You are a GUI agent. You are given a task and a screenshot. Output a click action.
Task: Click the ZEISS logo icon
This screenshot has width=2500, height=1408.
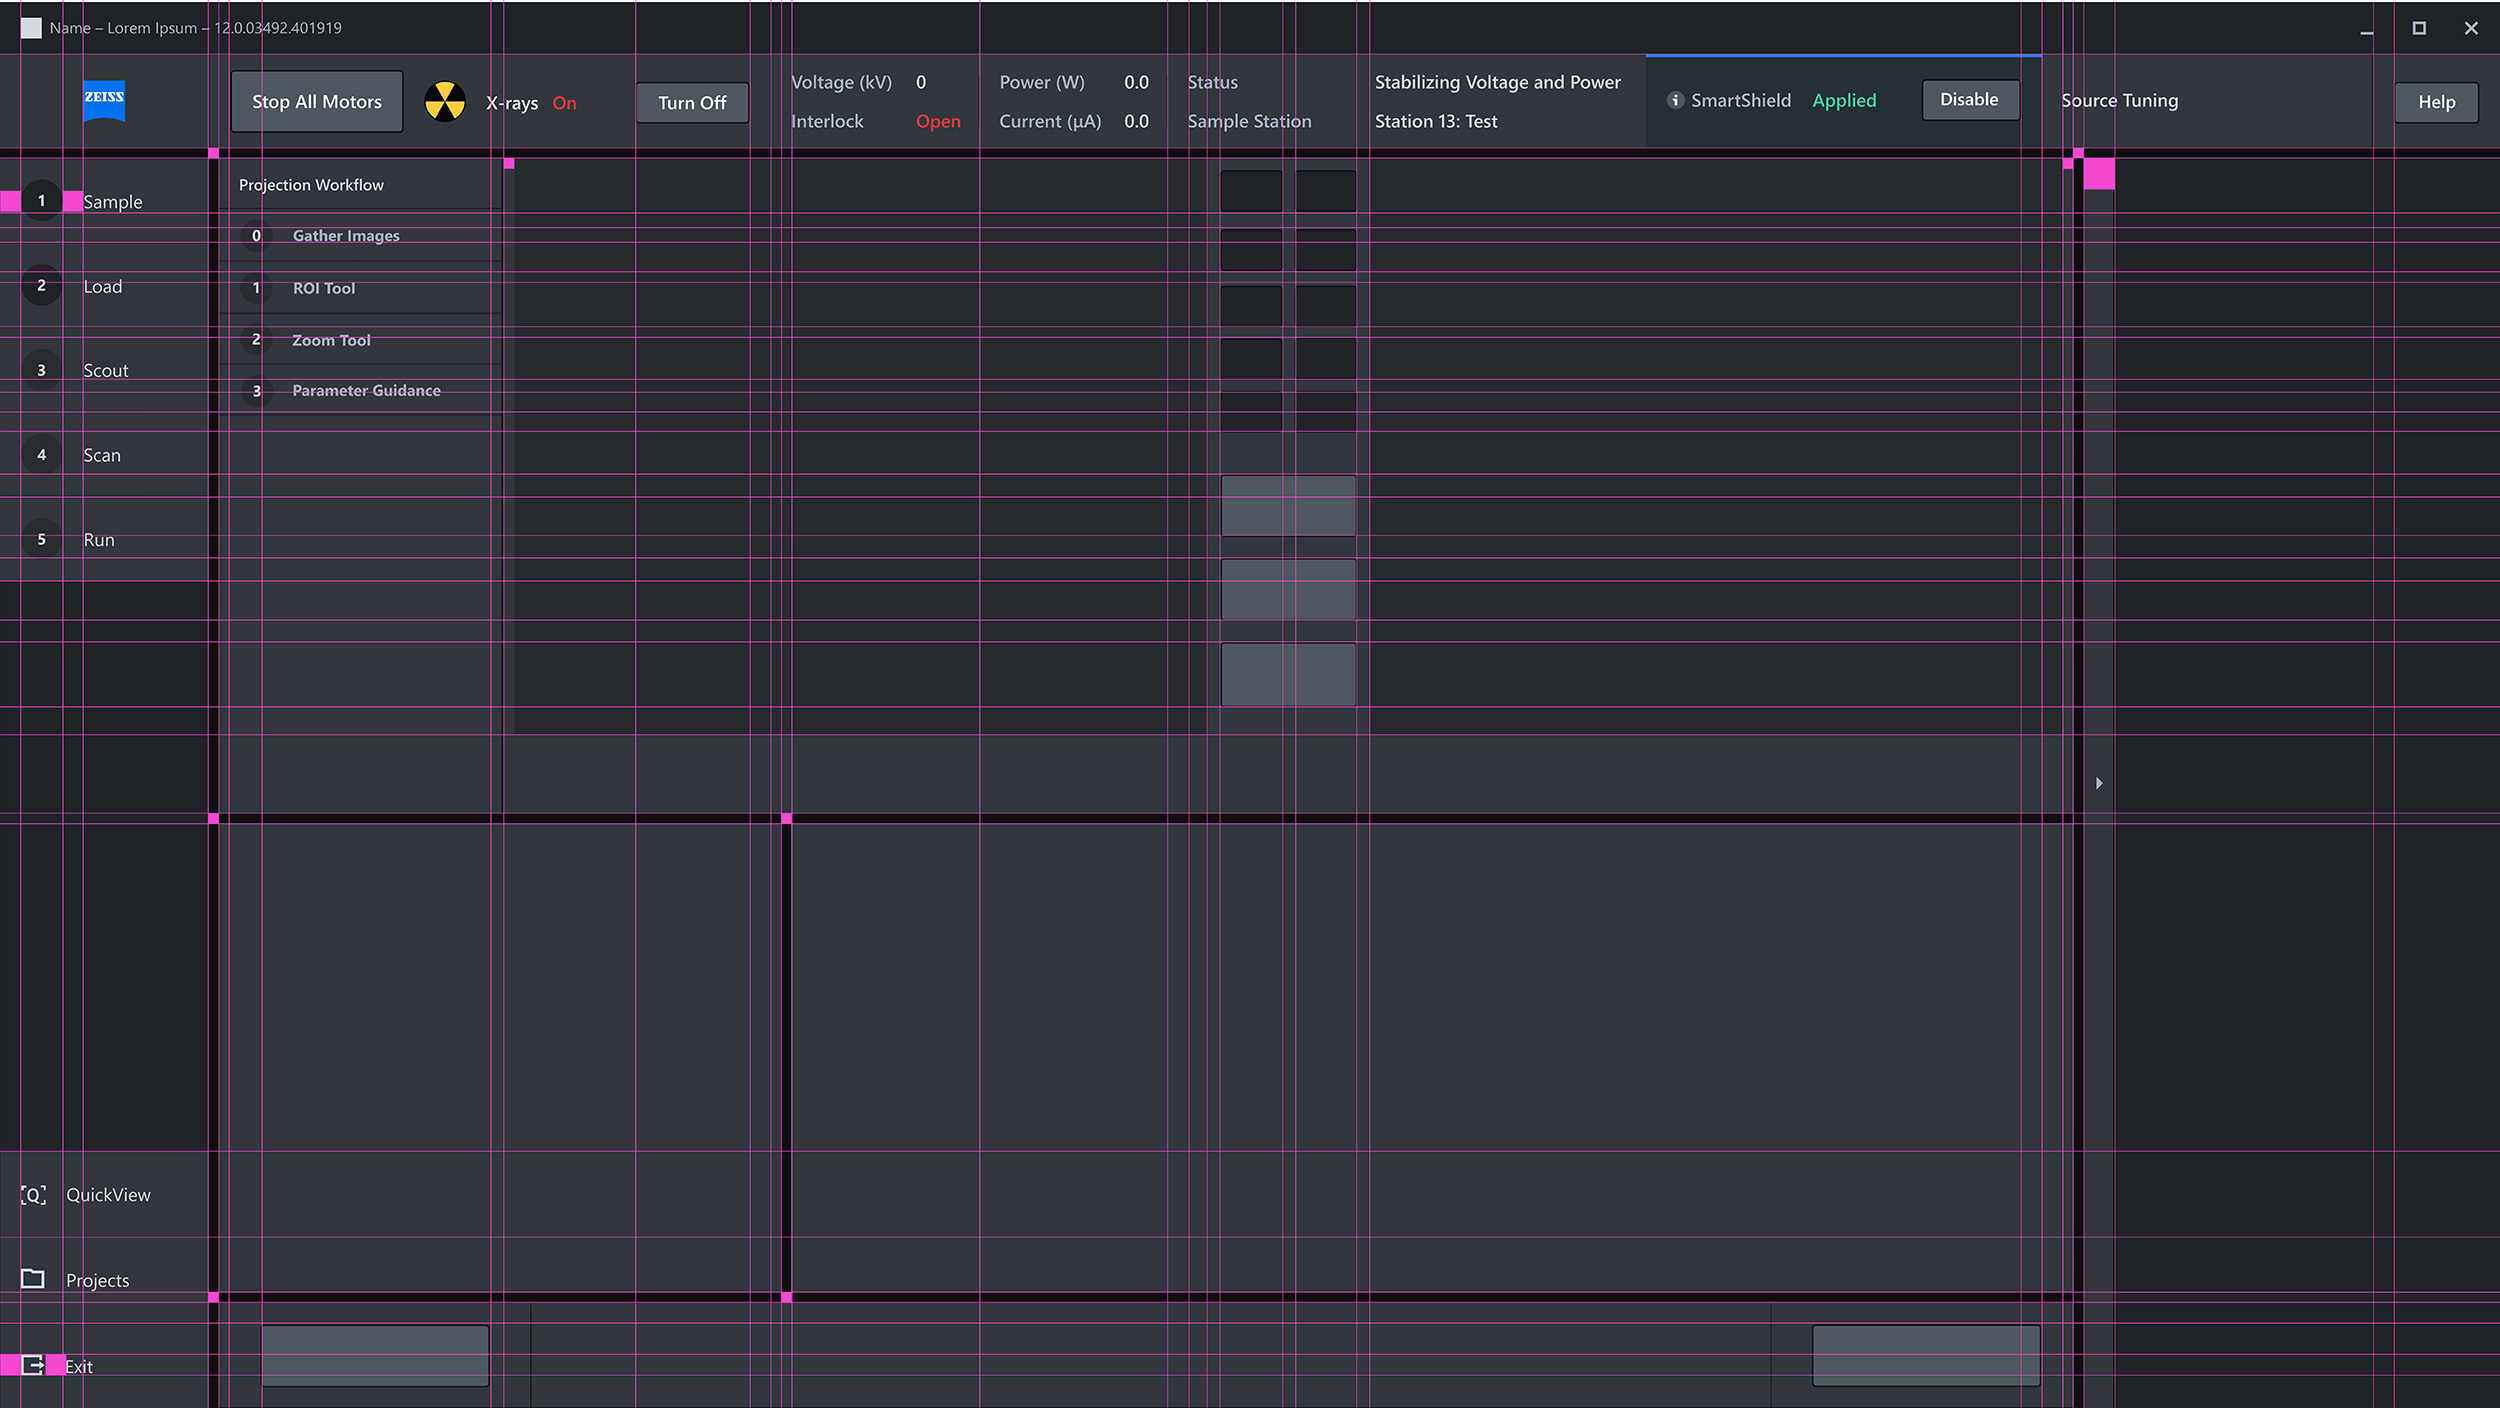point(104,100)
